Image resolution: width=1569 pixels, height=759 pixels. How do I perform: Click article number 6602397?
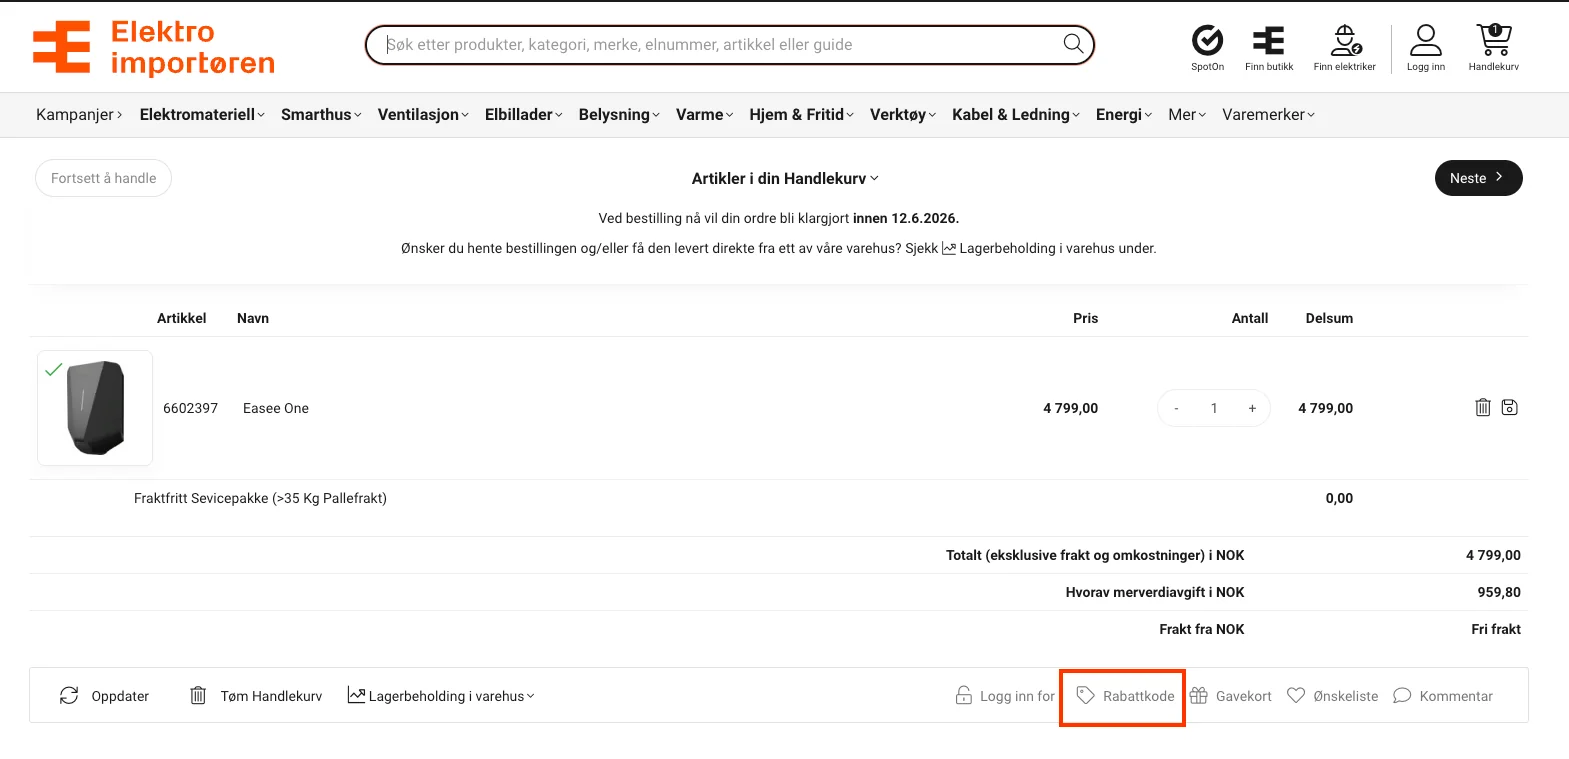pyautogui.click(x=190, y=408)
